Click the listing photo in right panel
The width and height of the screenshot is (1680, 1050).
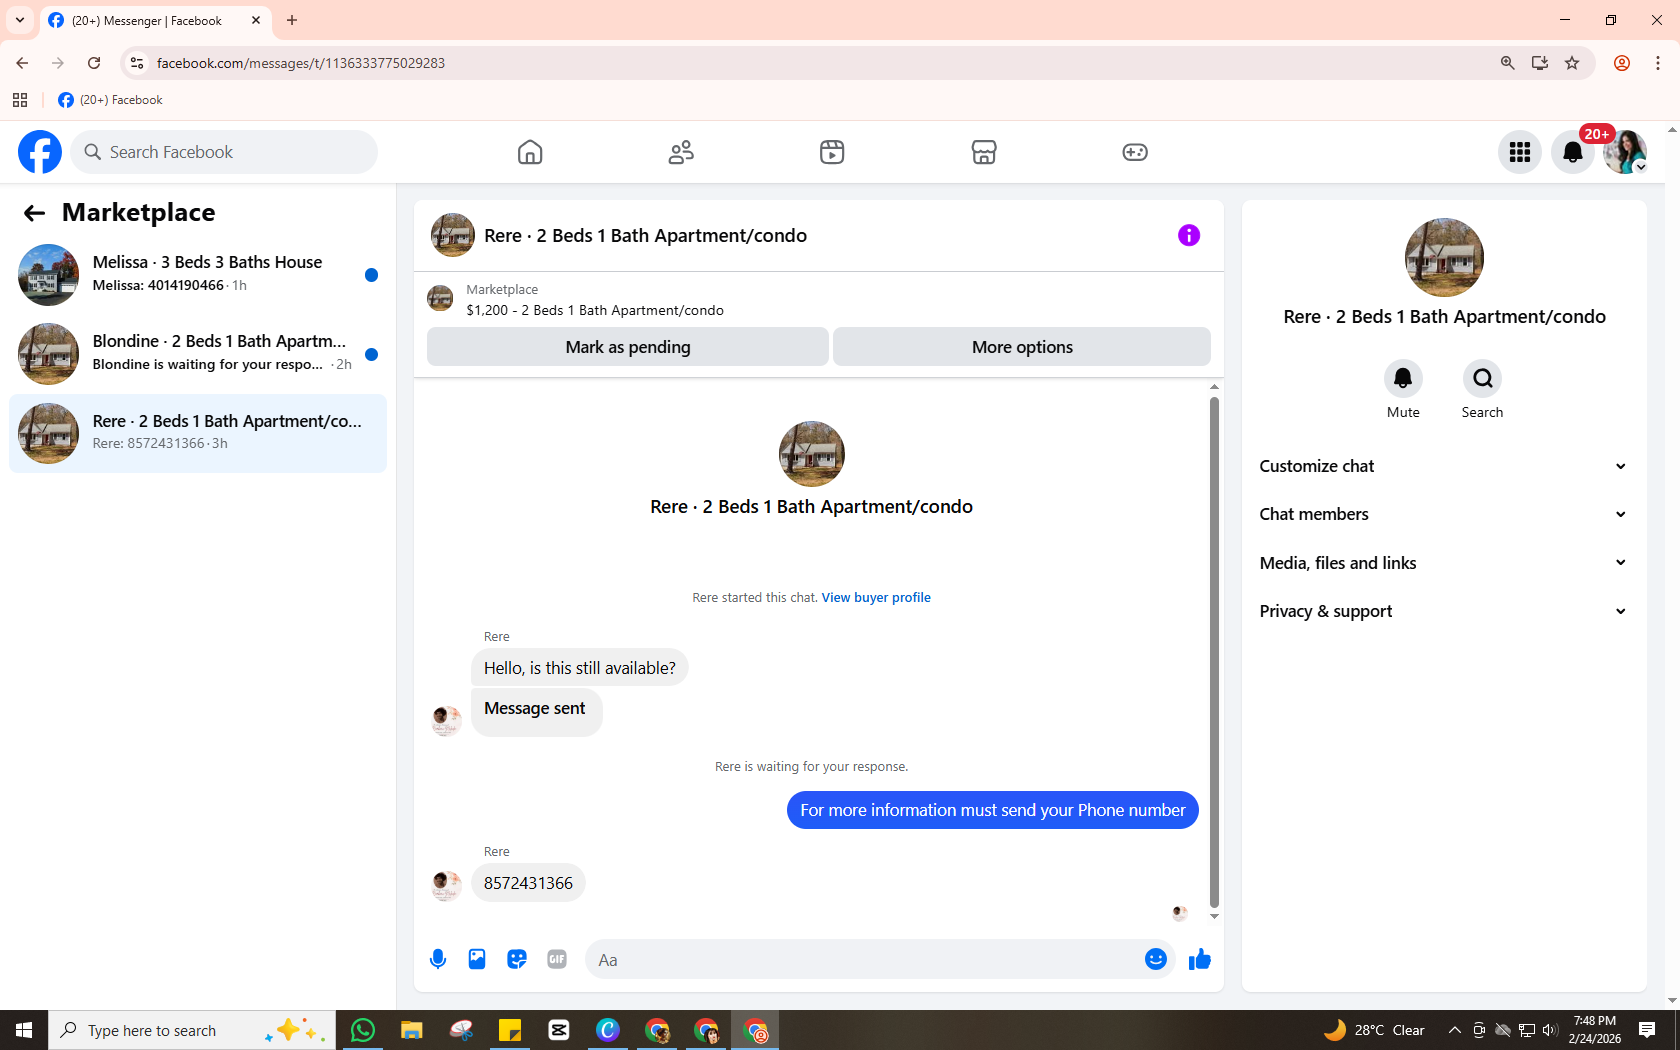coord(1444,257)
